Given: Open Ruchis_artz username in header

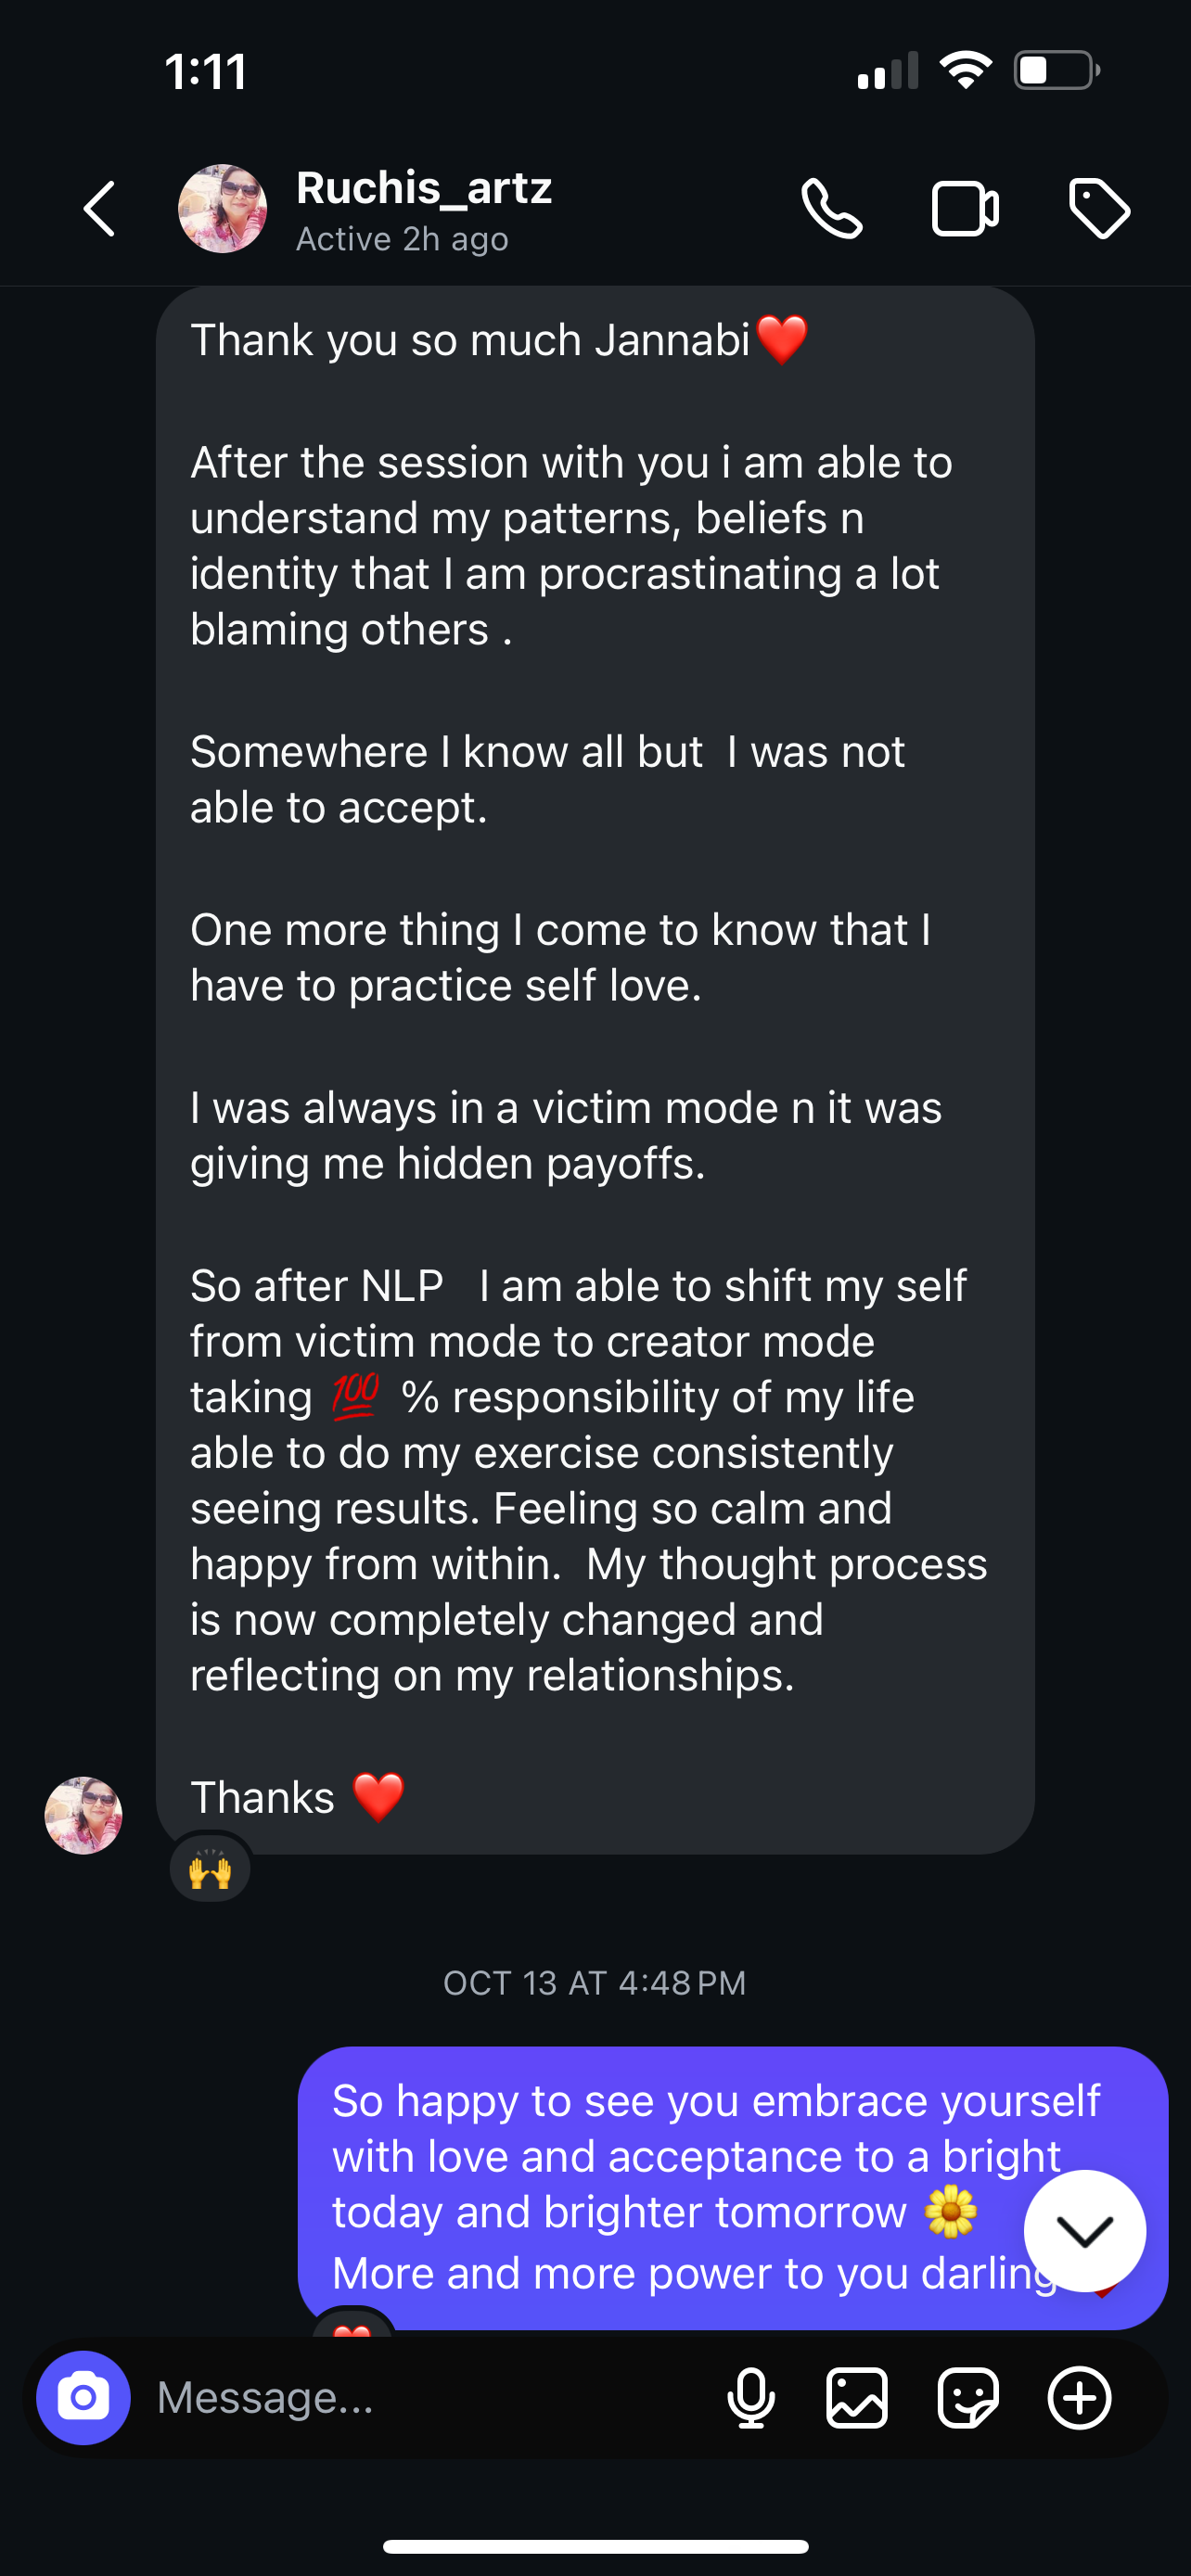Looking at the screenshot, I should click(x=424, y=188).
